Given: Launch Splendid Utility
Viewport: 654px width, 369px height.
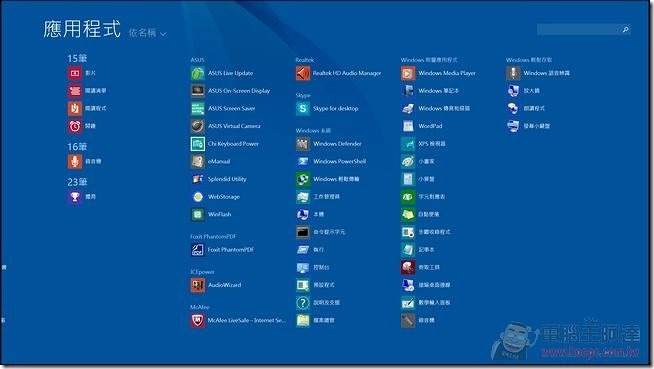Looking at the screenshot, I should (219, 179).
